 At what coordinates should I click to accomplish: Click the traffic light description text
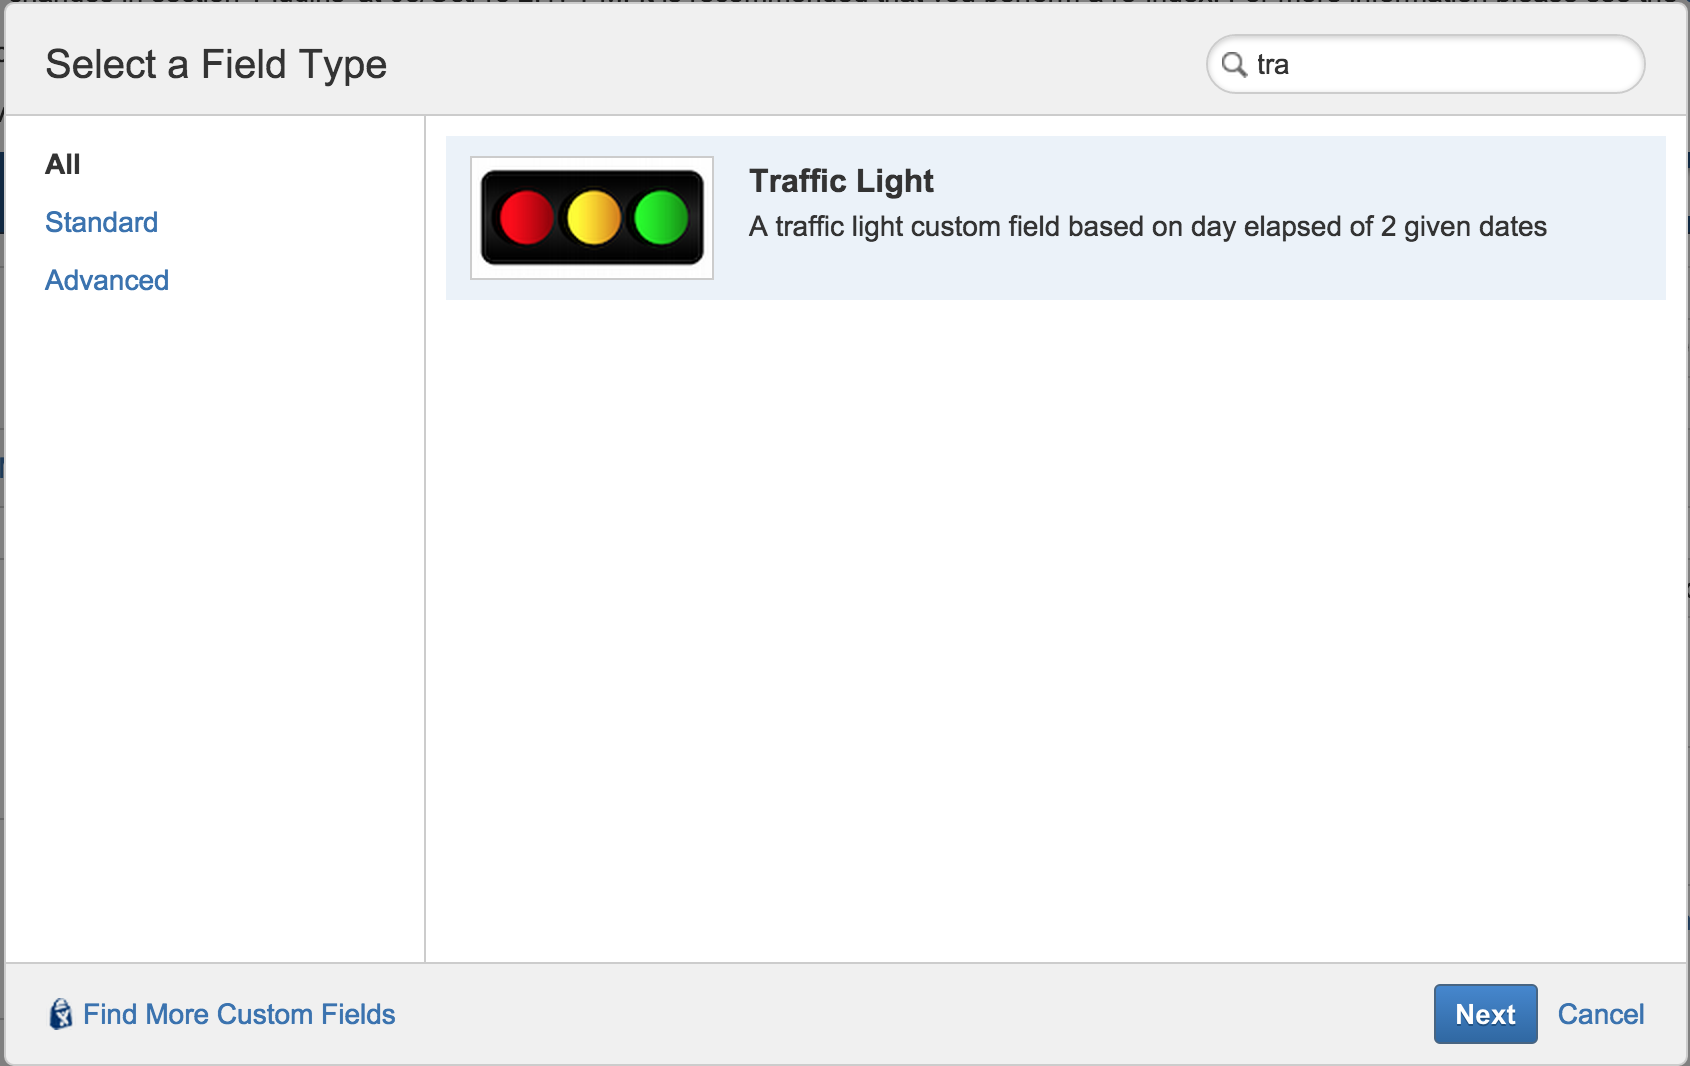pos(1147,227)
